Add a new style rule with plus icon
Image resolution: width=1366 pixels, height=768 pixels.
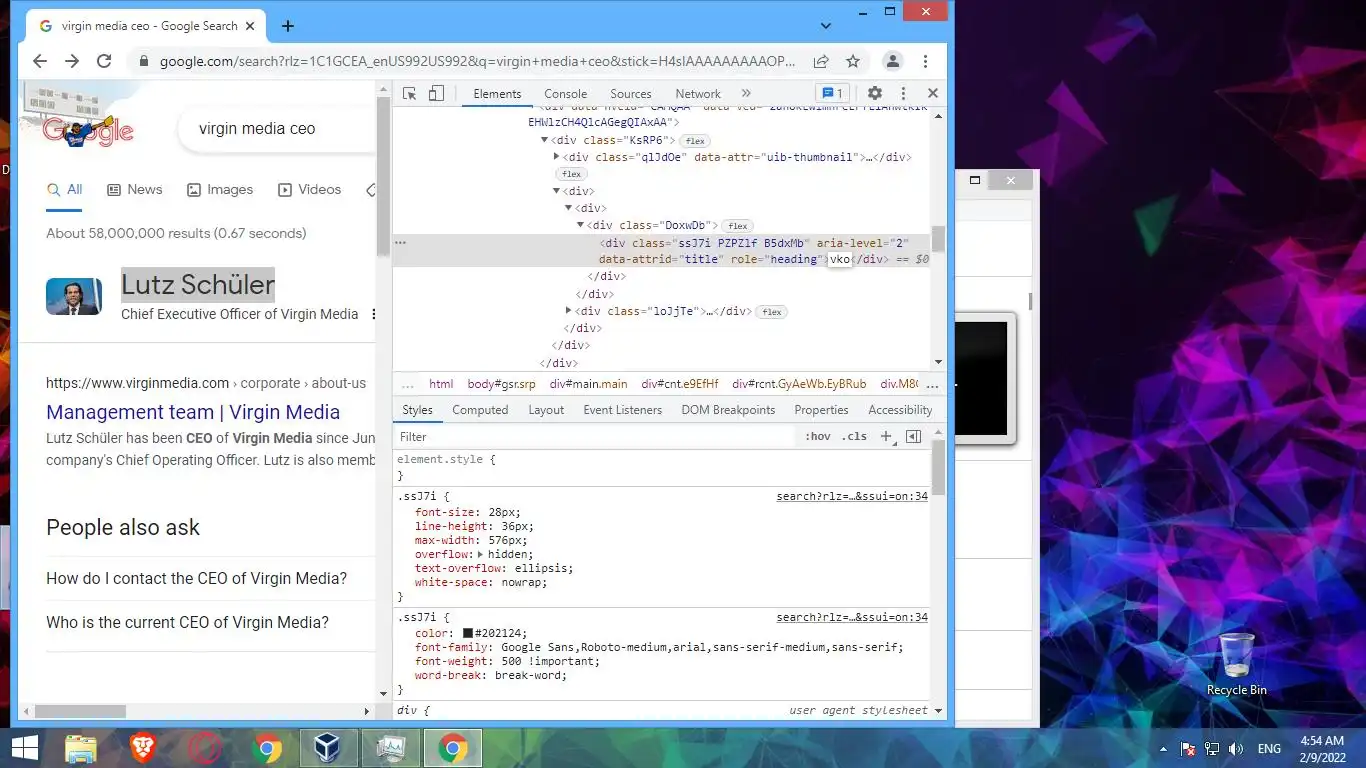coord(885,437)
